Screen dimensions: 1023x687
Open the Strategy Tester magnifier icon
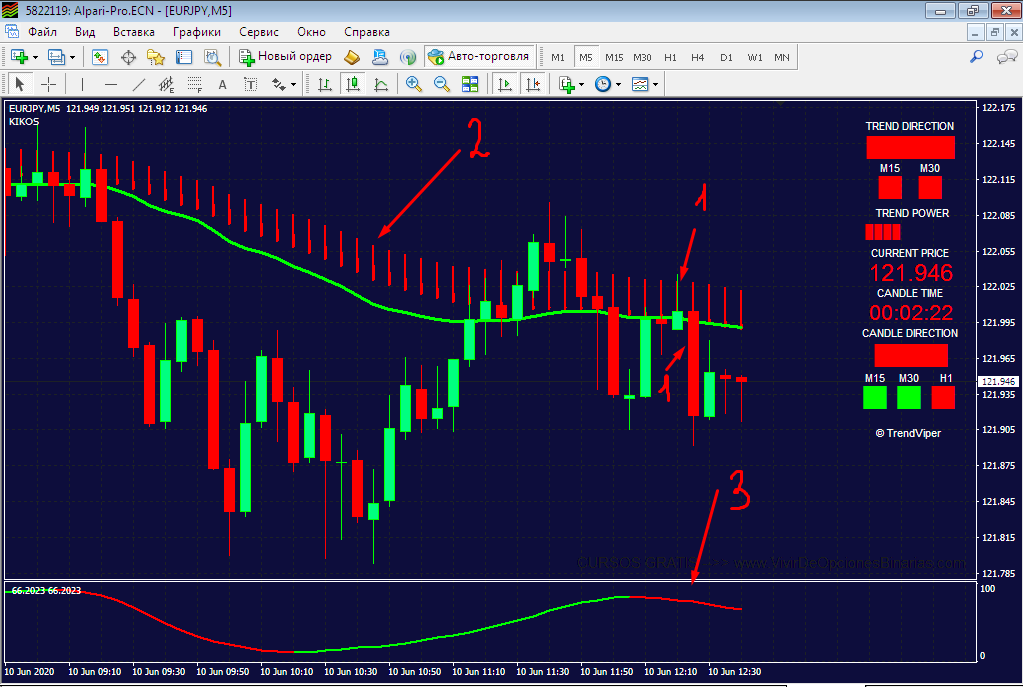[212, 57]
